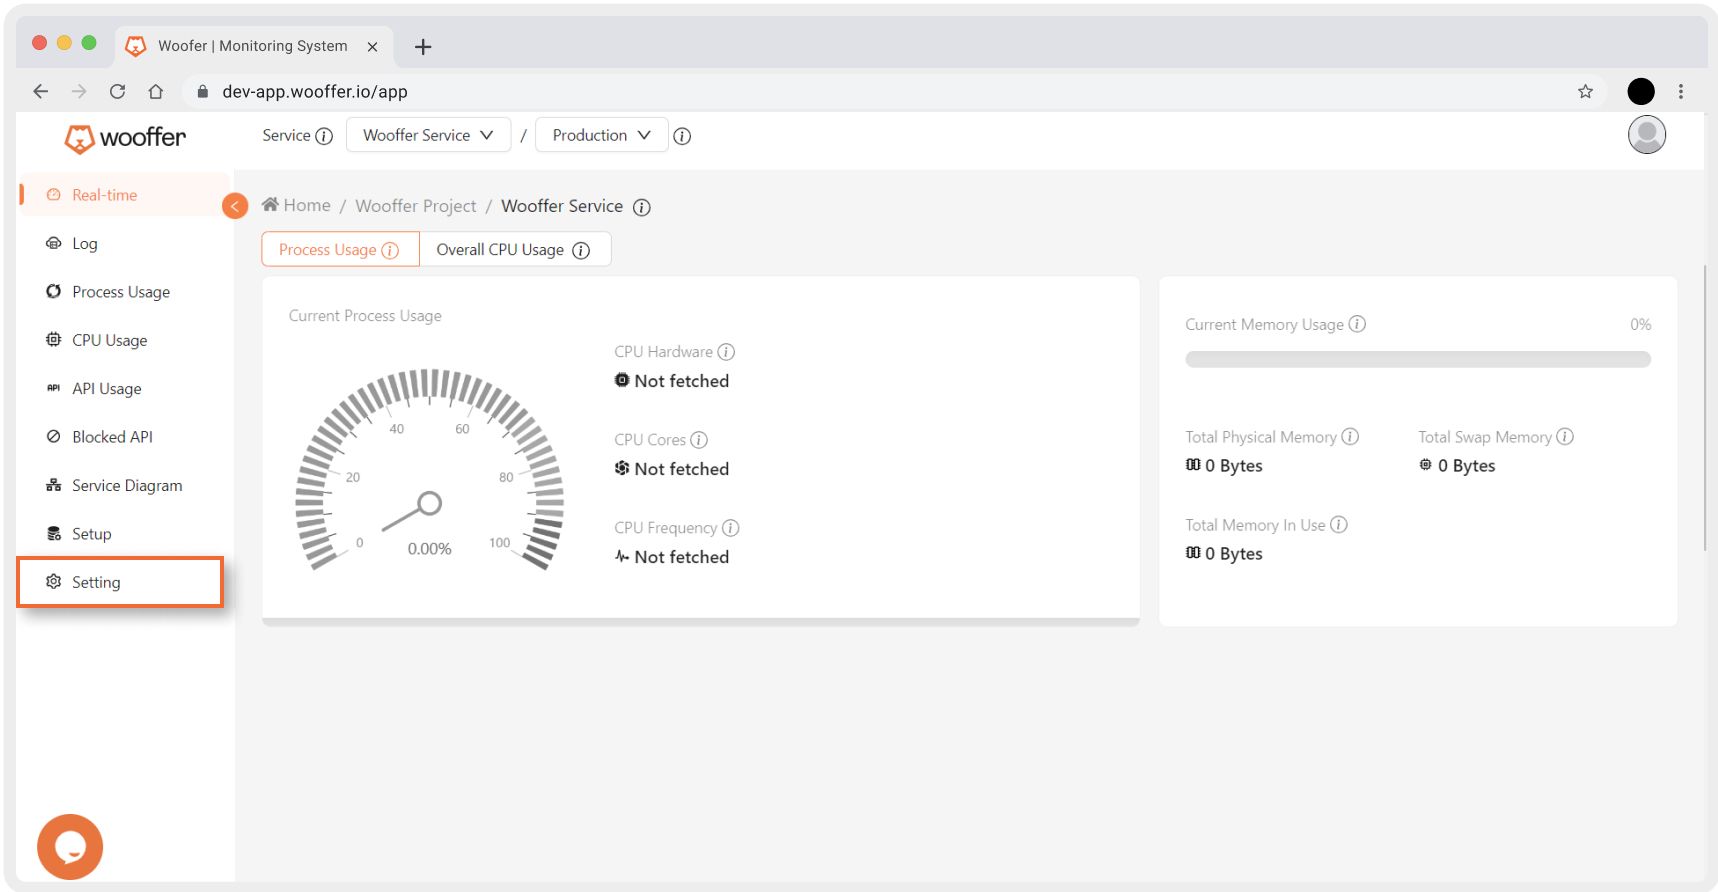
Task: Click CPU Cores 'Not fetched' value
Action: pos(681,469)
